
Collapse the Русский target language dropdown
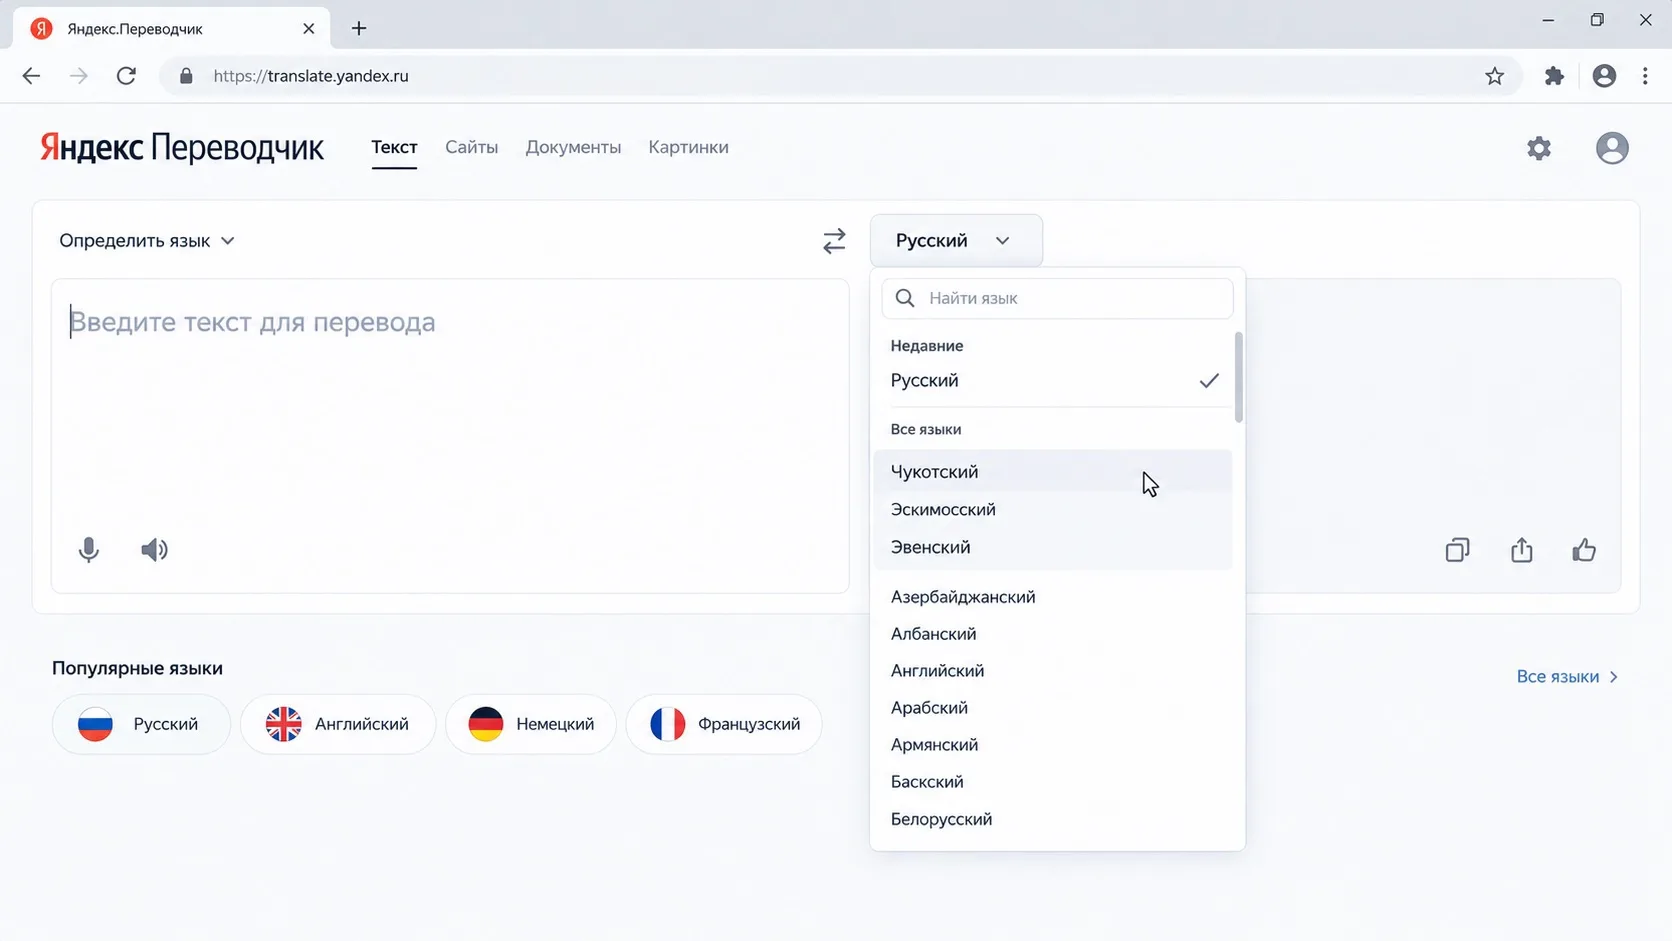pyautogui.click(x=956, y=241)
